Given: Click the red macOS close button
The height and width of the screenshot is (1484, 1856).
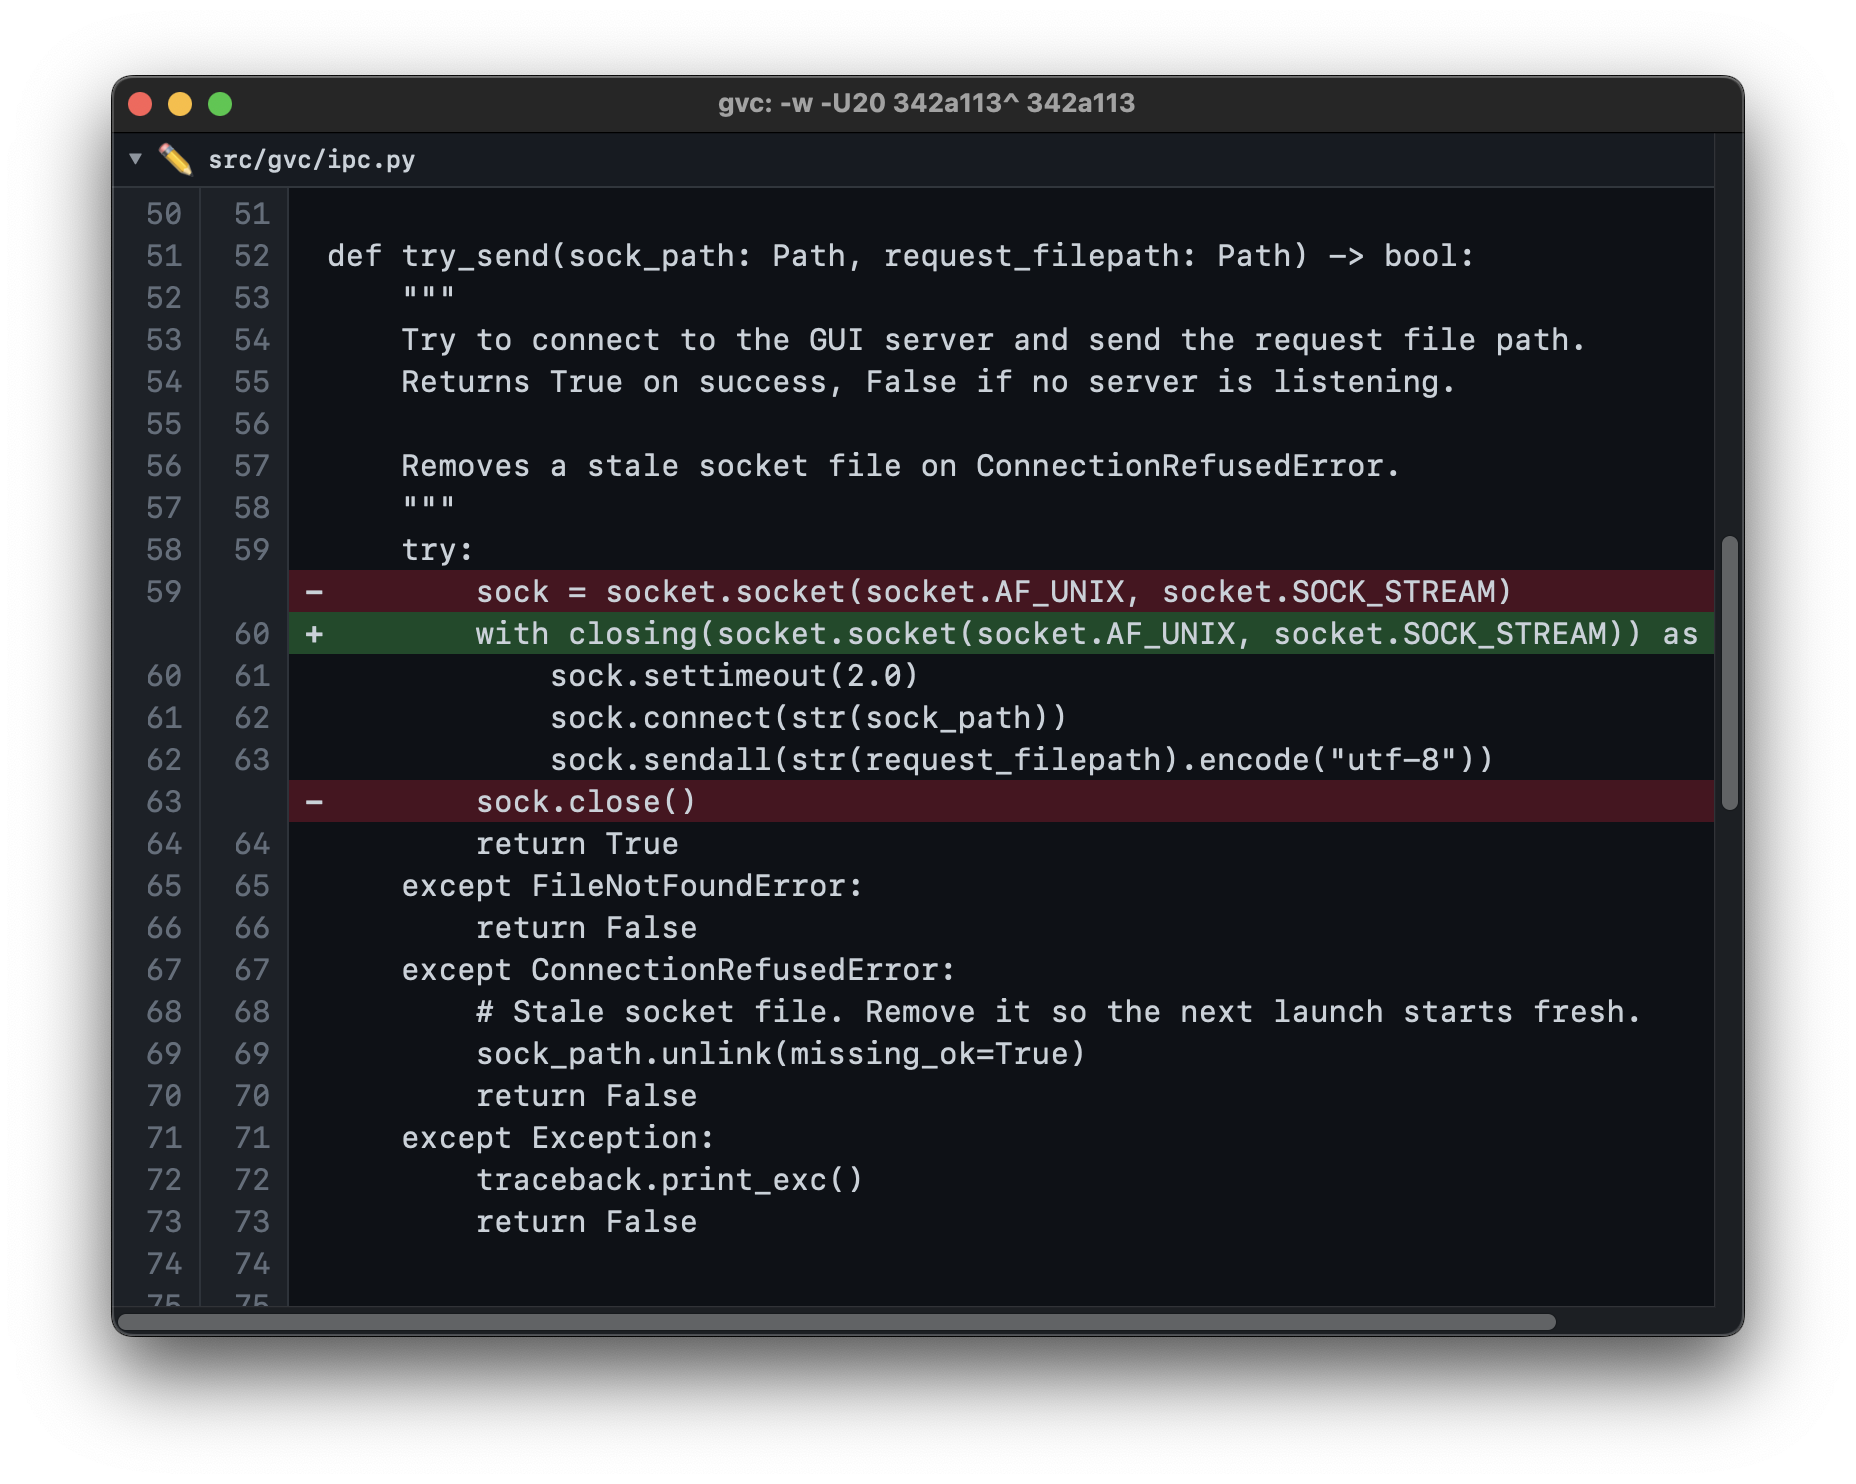Looking at the screenshot, I should coord(140,102).
